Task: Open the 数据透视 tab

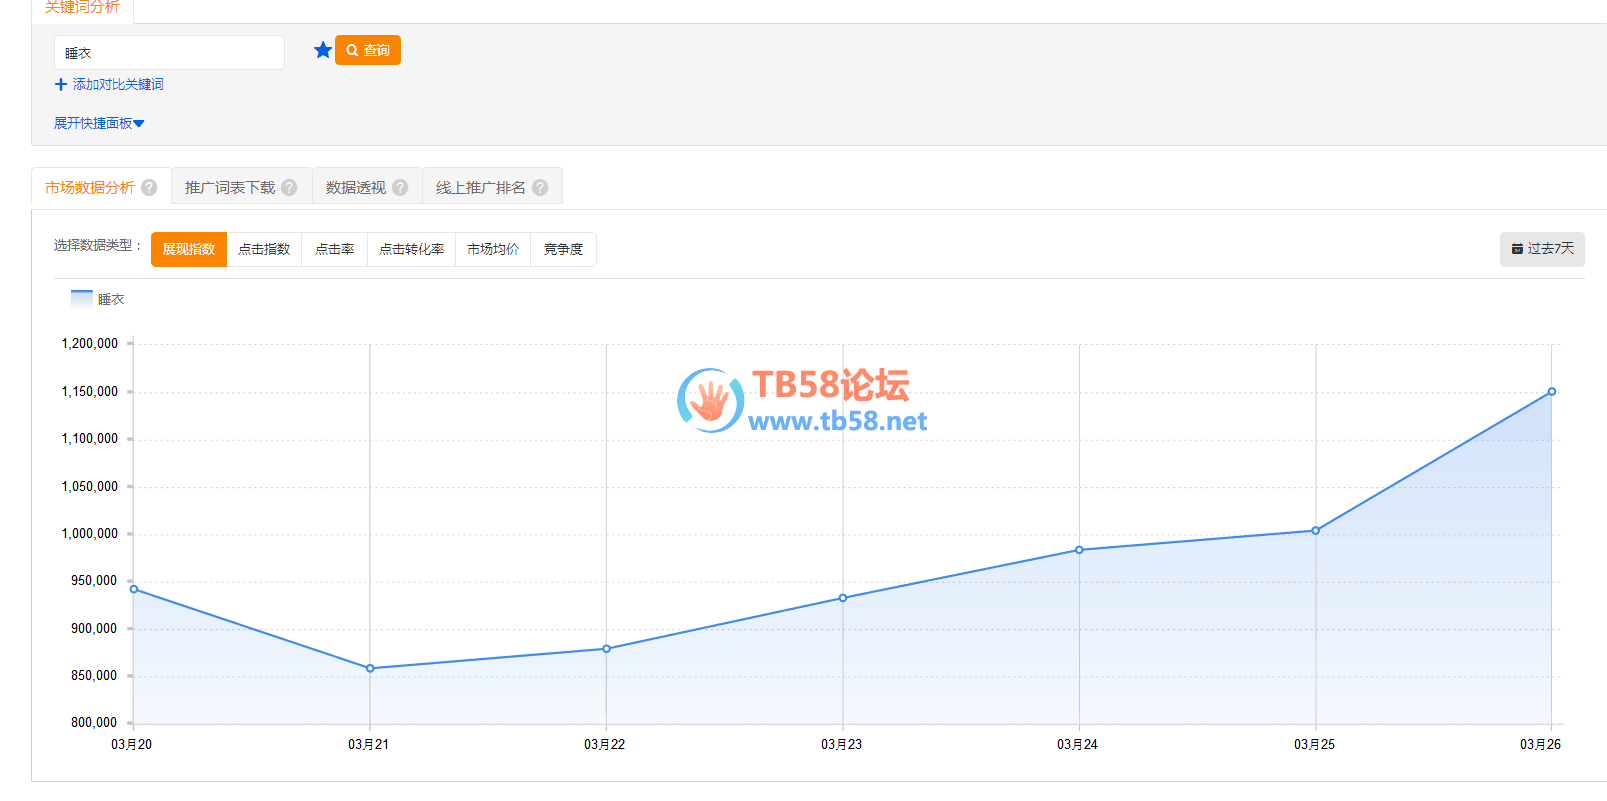Action: pyautogui.click(x=355, y=187)
